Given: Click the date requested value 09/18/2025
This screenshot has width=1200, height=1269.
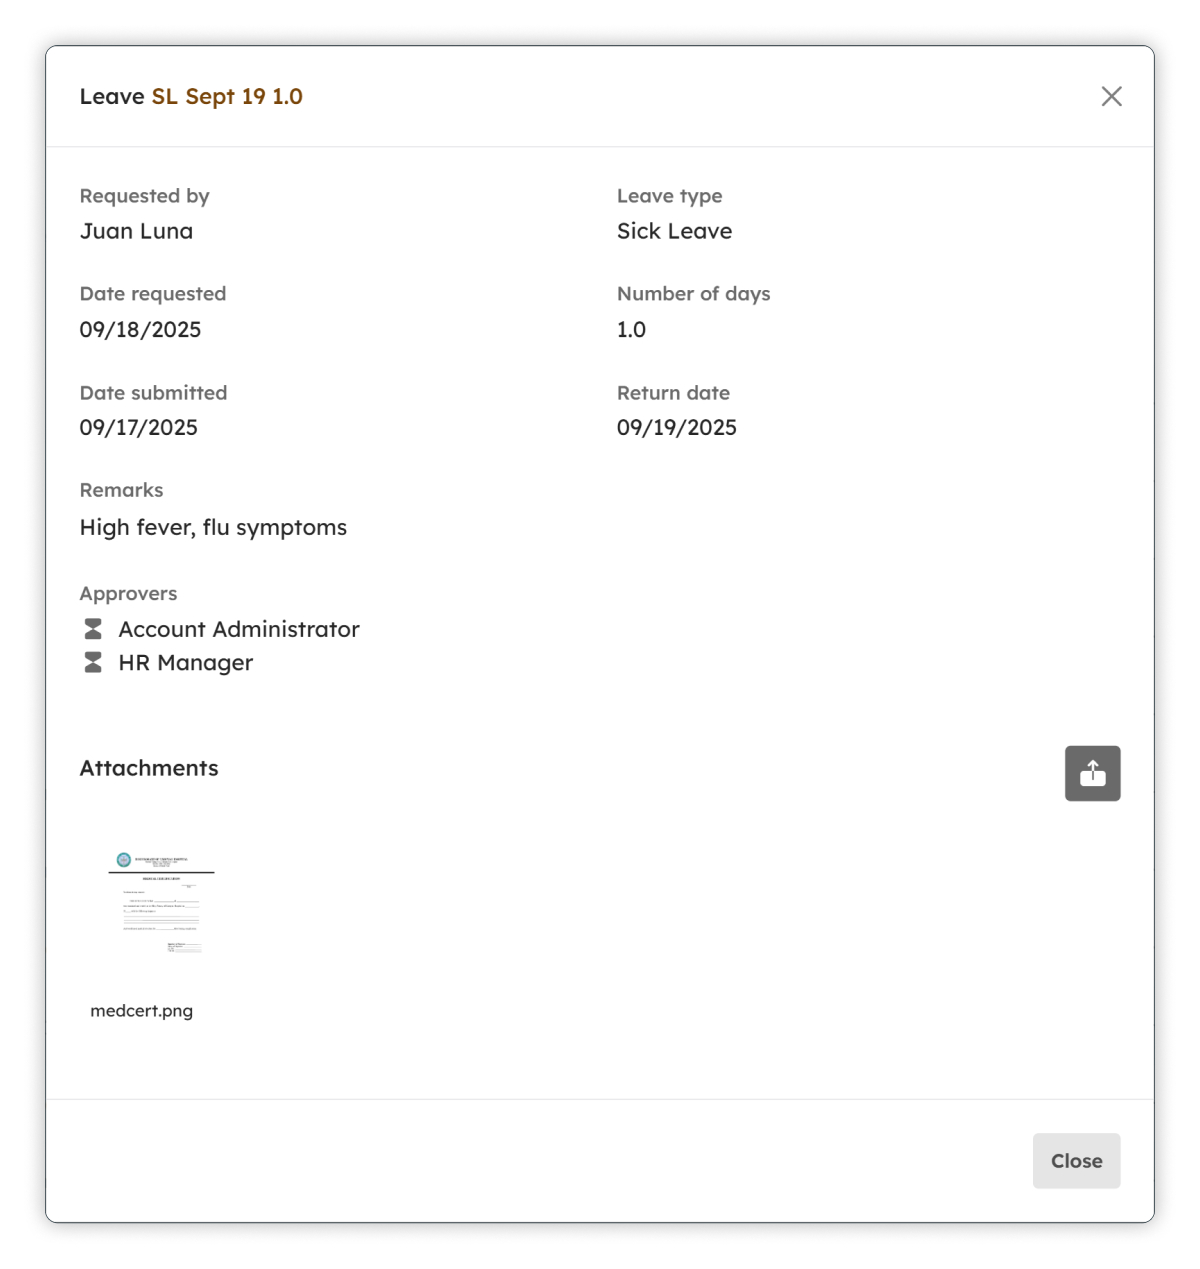Looking at the screenshot, I should click(140, 330).
